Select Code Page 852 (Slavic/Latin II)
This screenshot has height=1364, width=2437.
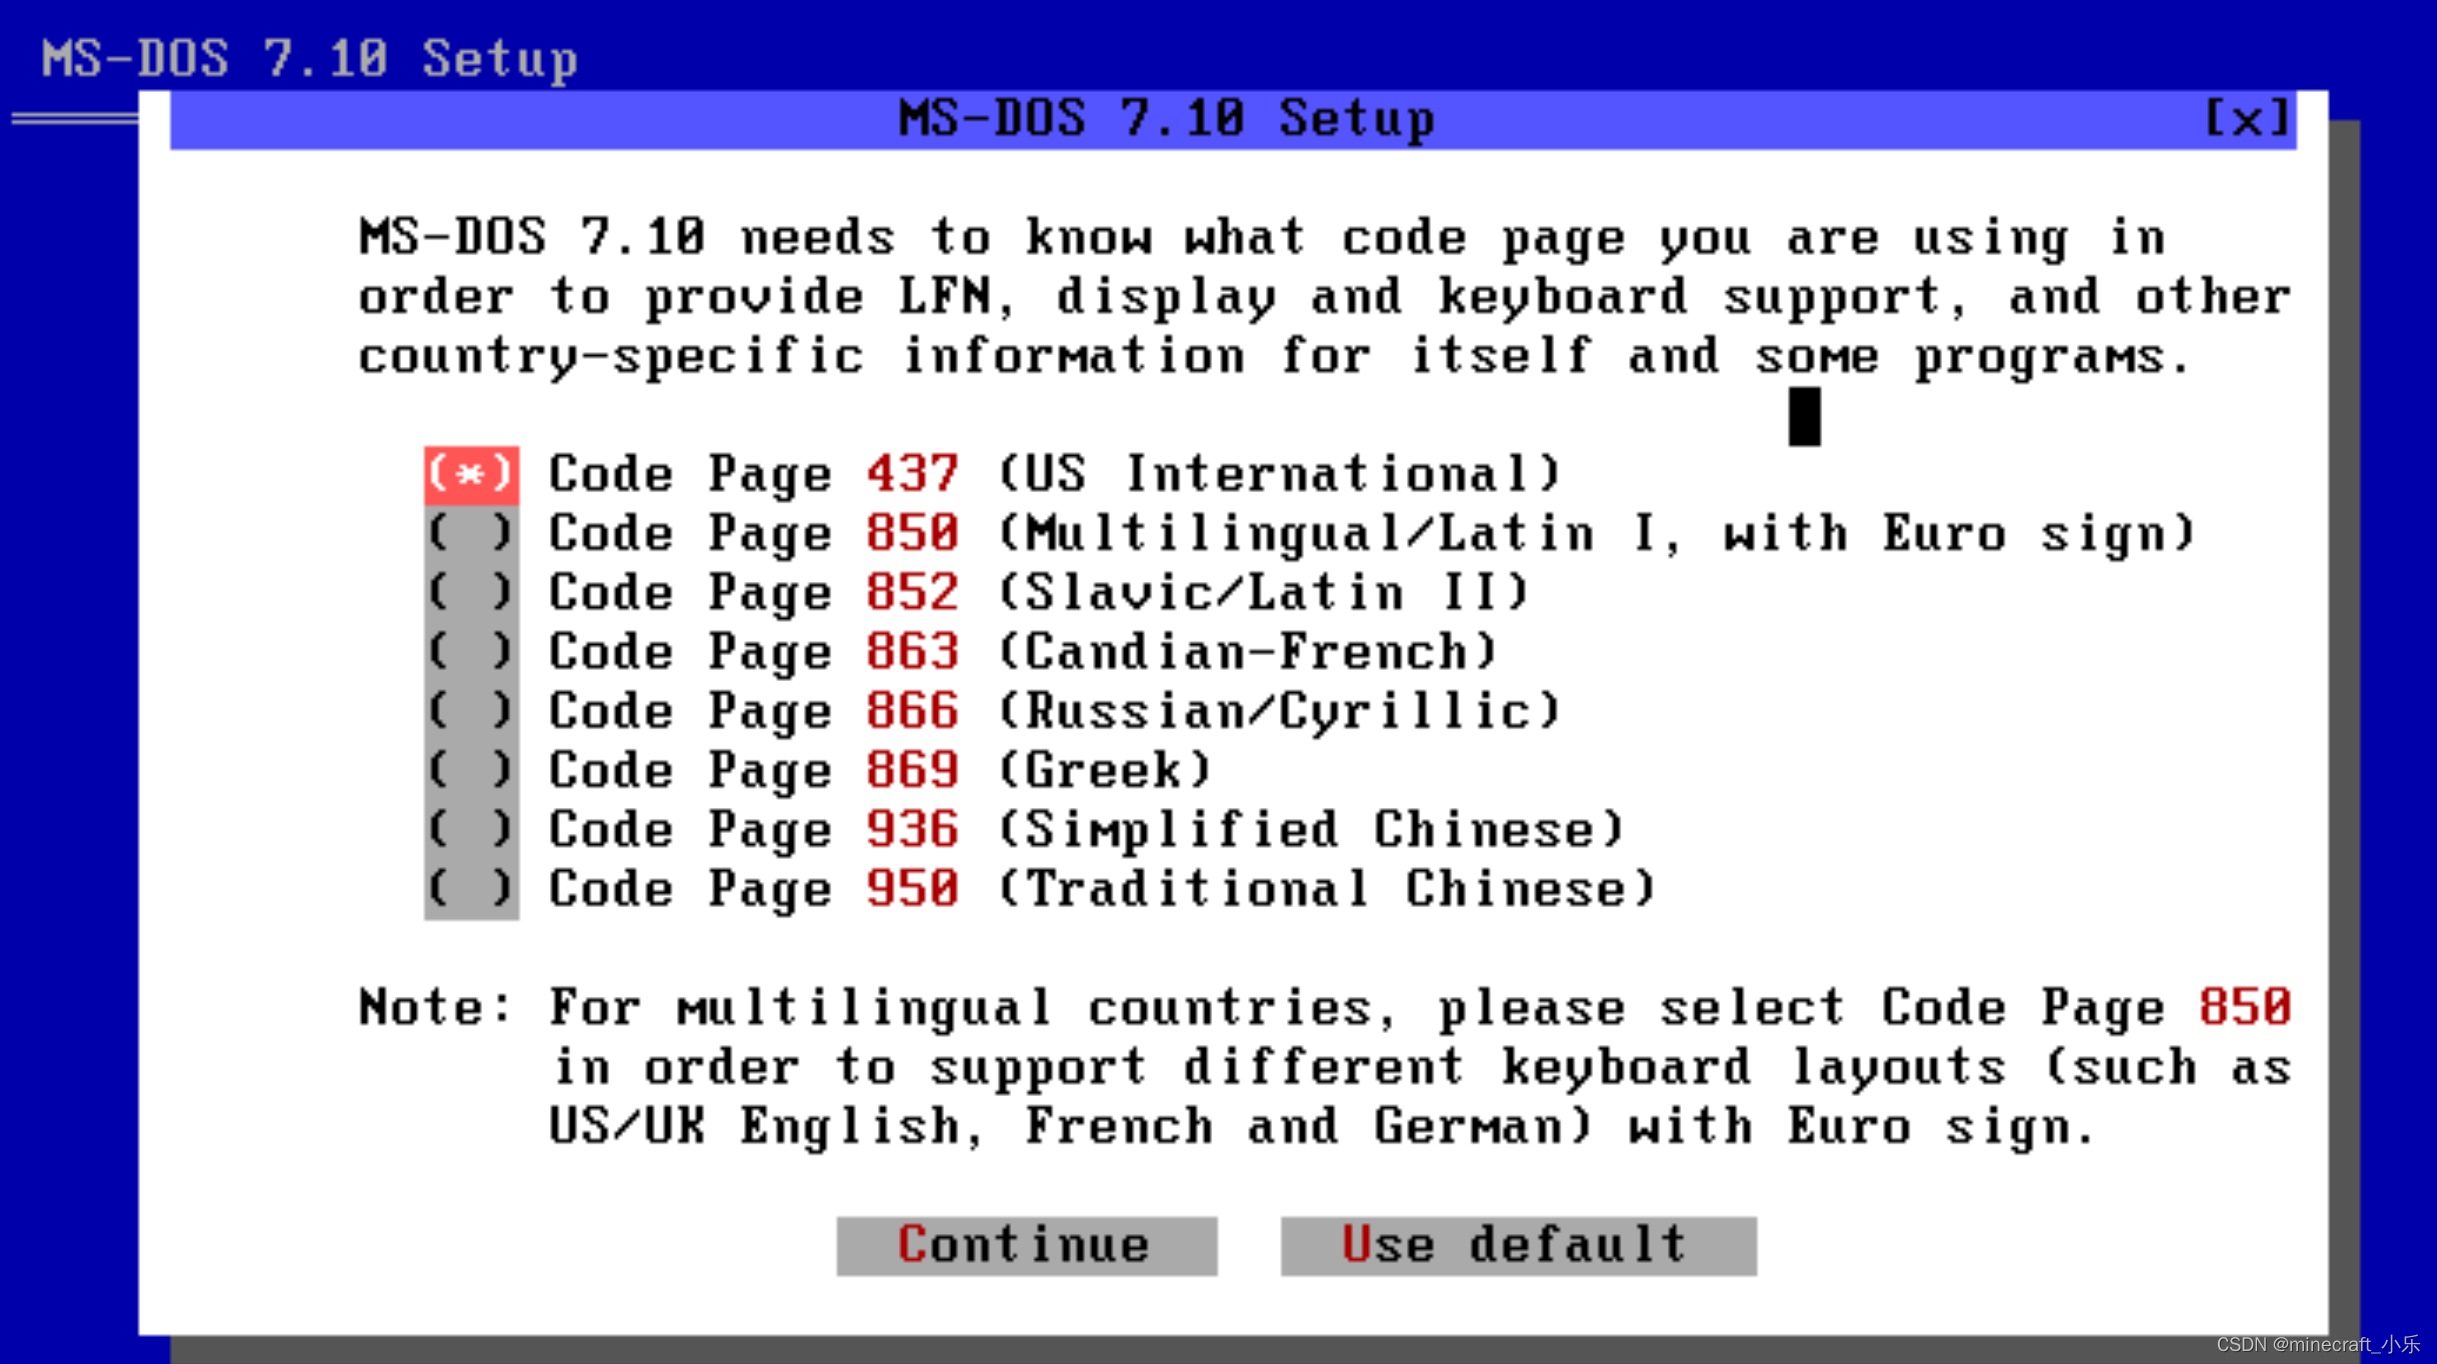[x=471, y=591]
